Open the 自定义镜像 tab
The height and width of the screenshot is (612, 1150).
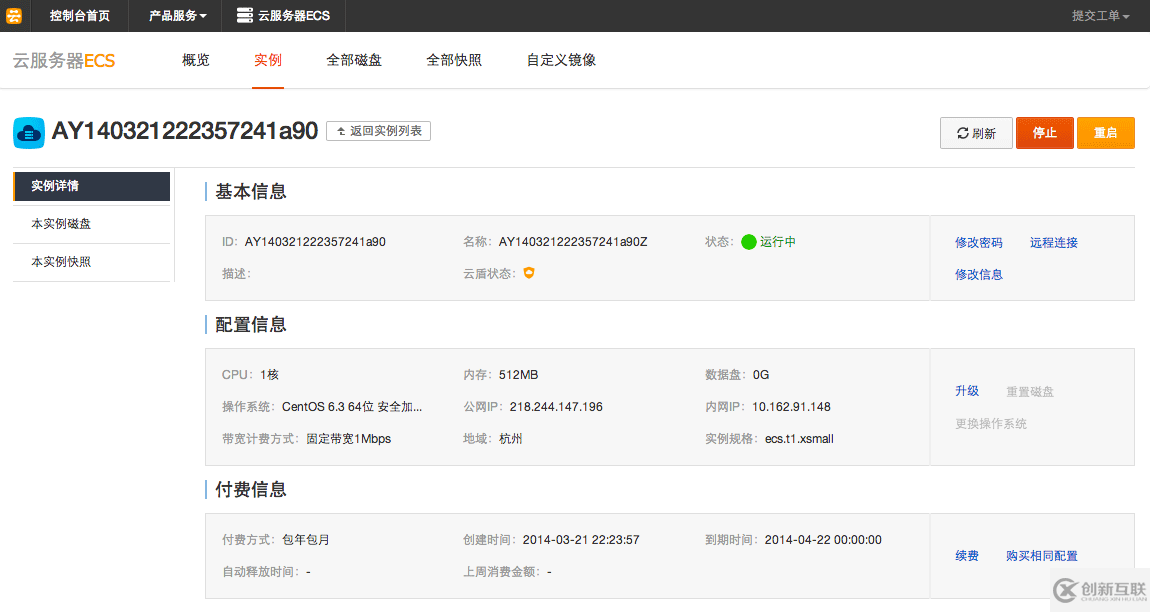(561, 60)
